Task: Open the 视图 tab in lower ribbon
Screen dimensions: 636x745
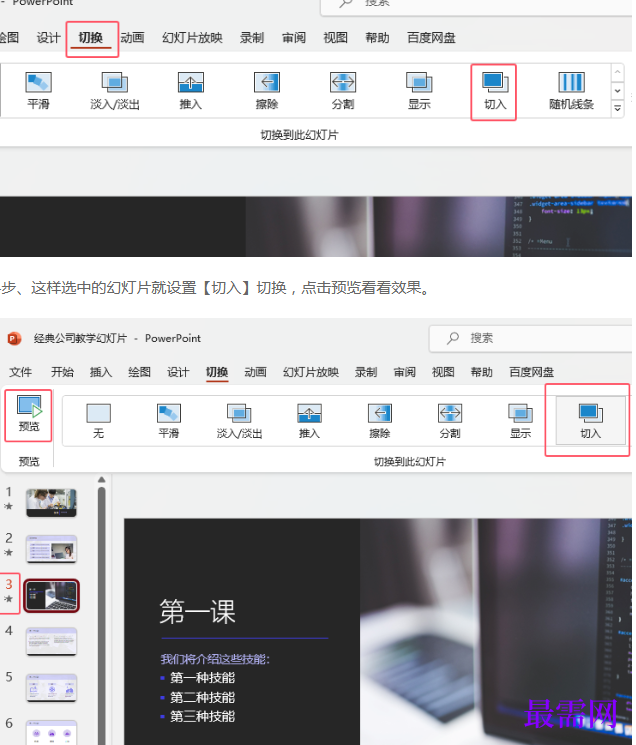Action: tap(443, 372)
